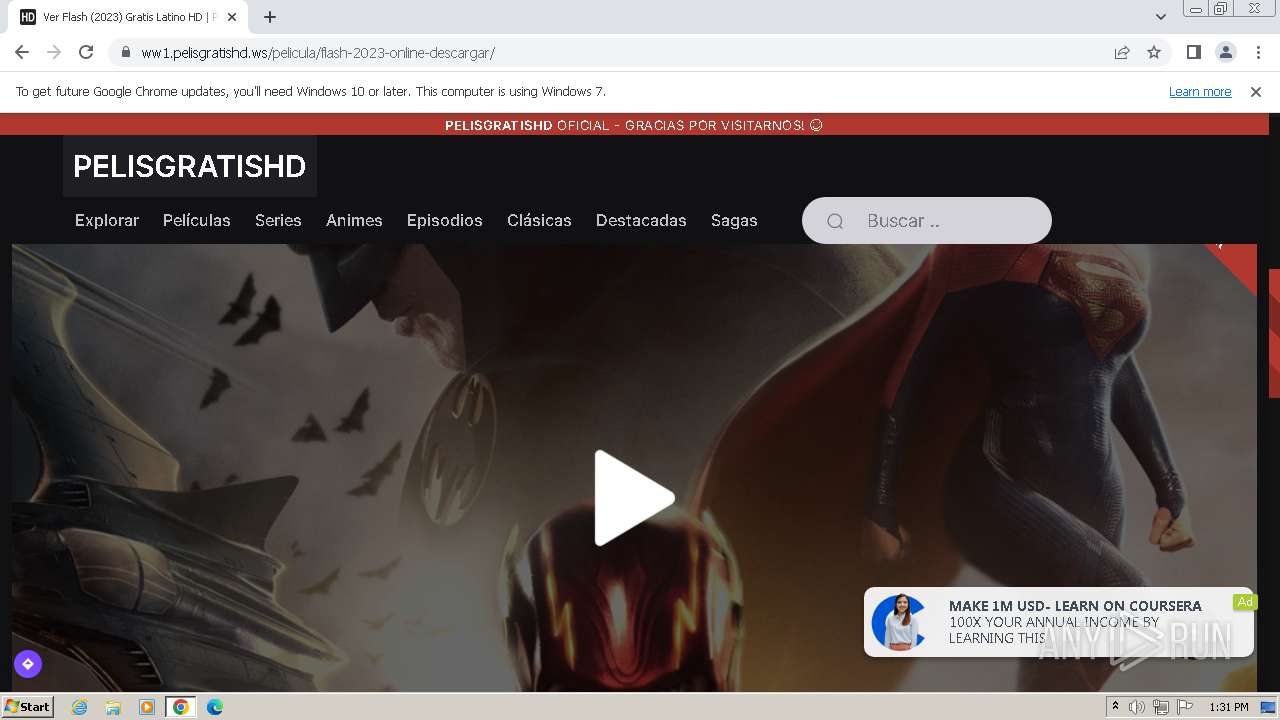Click the Buscar search field
1280x720 pixels.
pyautogui.click(x=927, y=220)
